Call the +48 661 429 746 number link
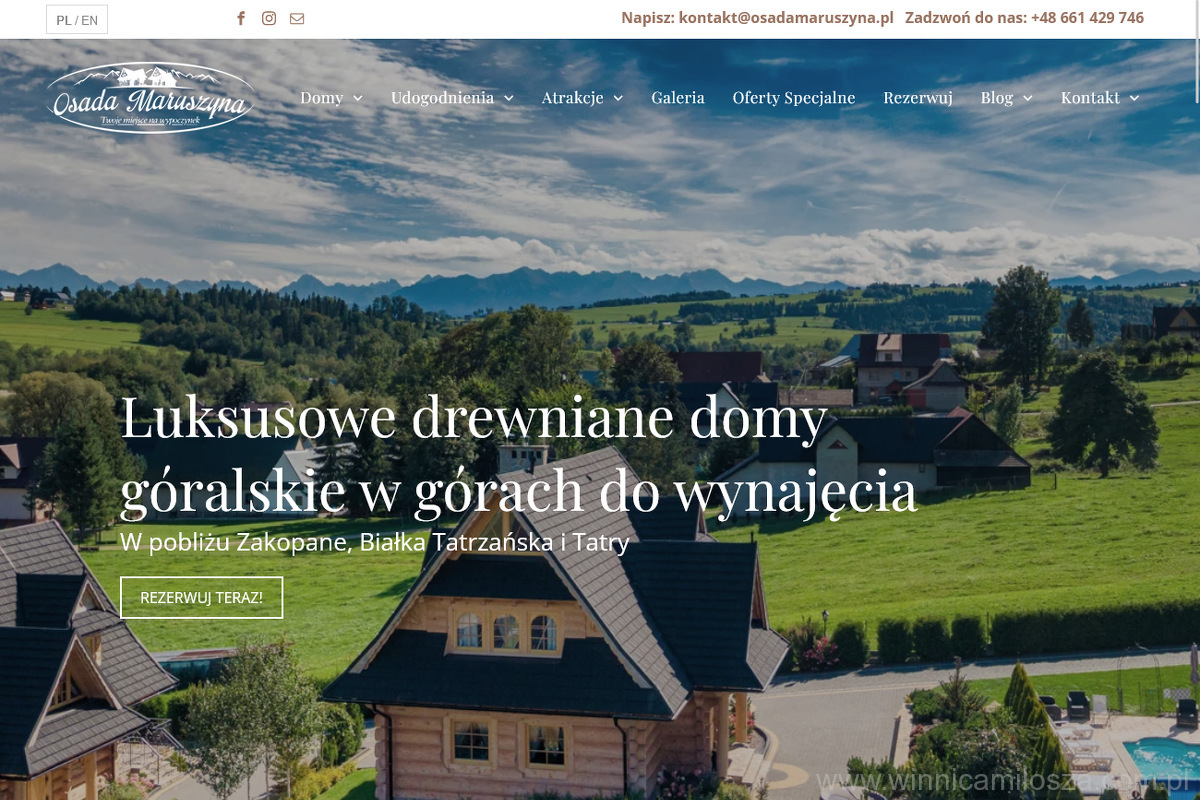1200x800 pixels. pos(1086,18)
